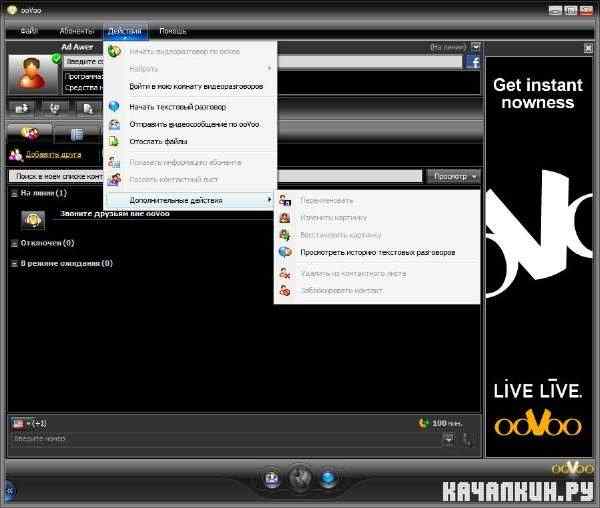Click change picture icon in submenu

[x=285, y=218]
